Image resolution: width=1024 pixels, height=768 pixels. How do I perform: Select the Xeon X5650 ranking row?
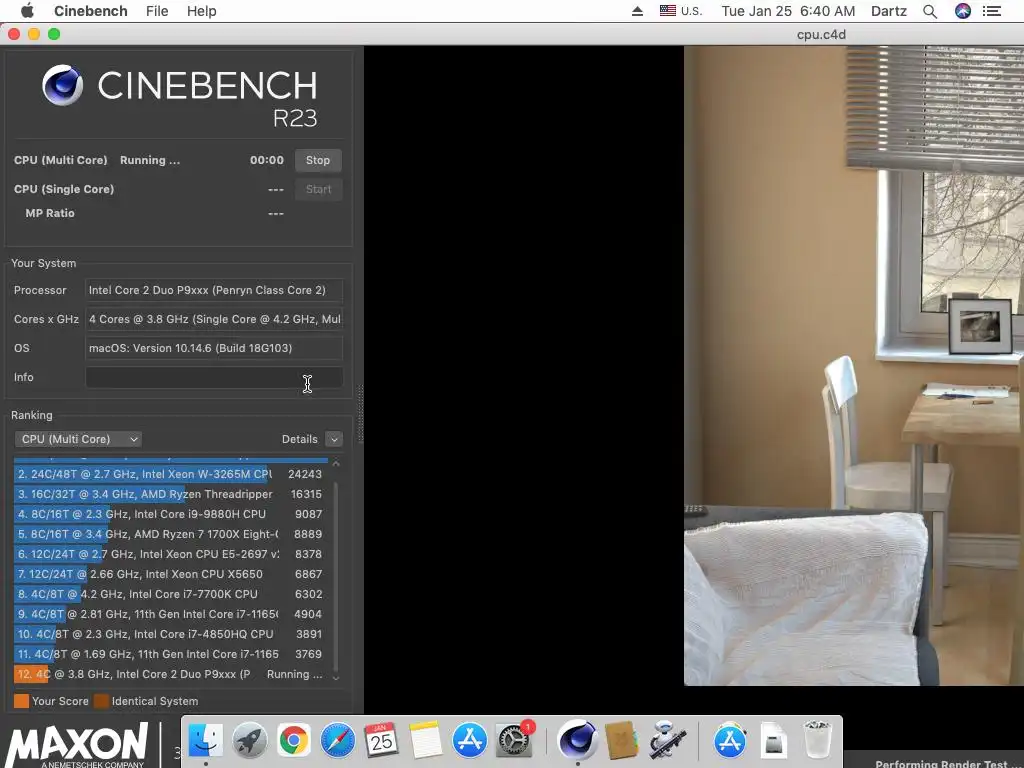coord(170,574)
